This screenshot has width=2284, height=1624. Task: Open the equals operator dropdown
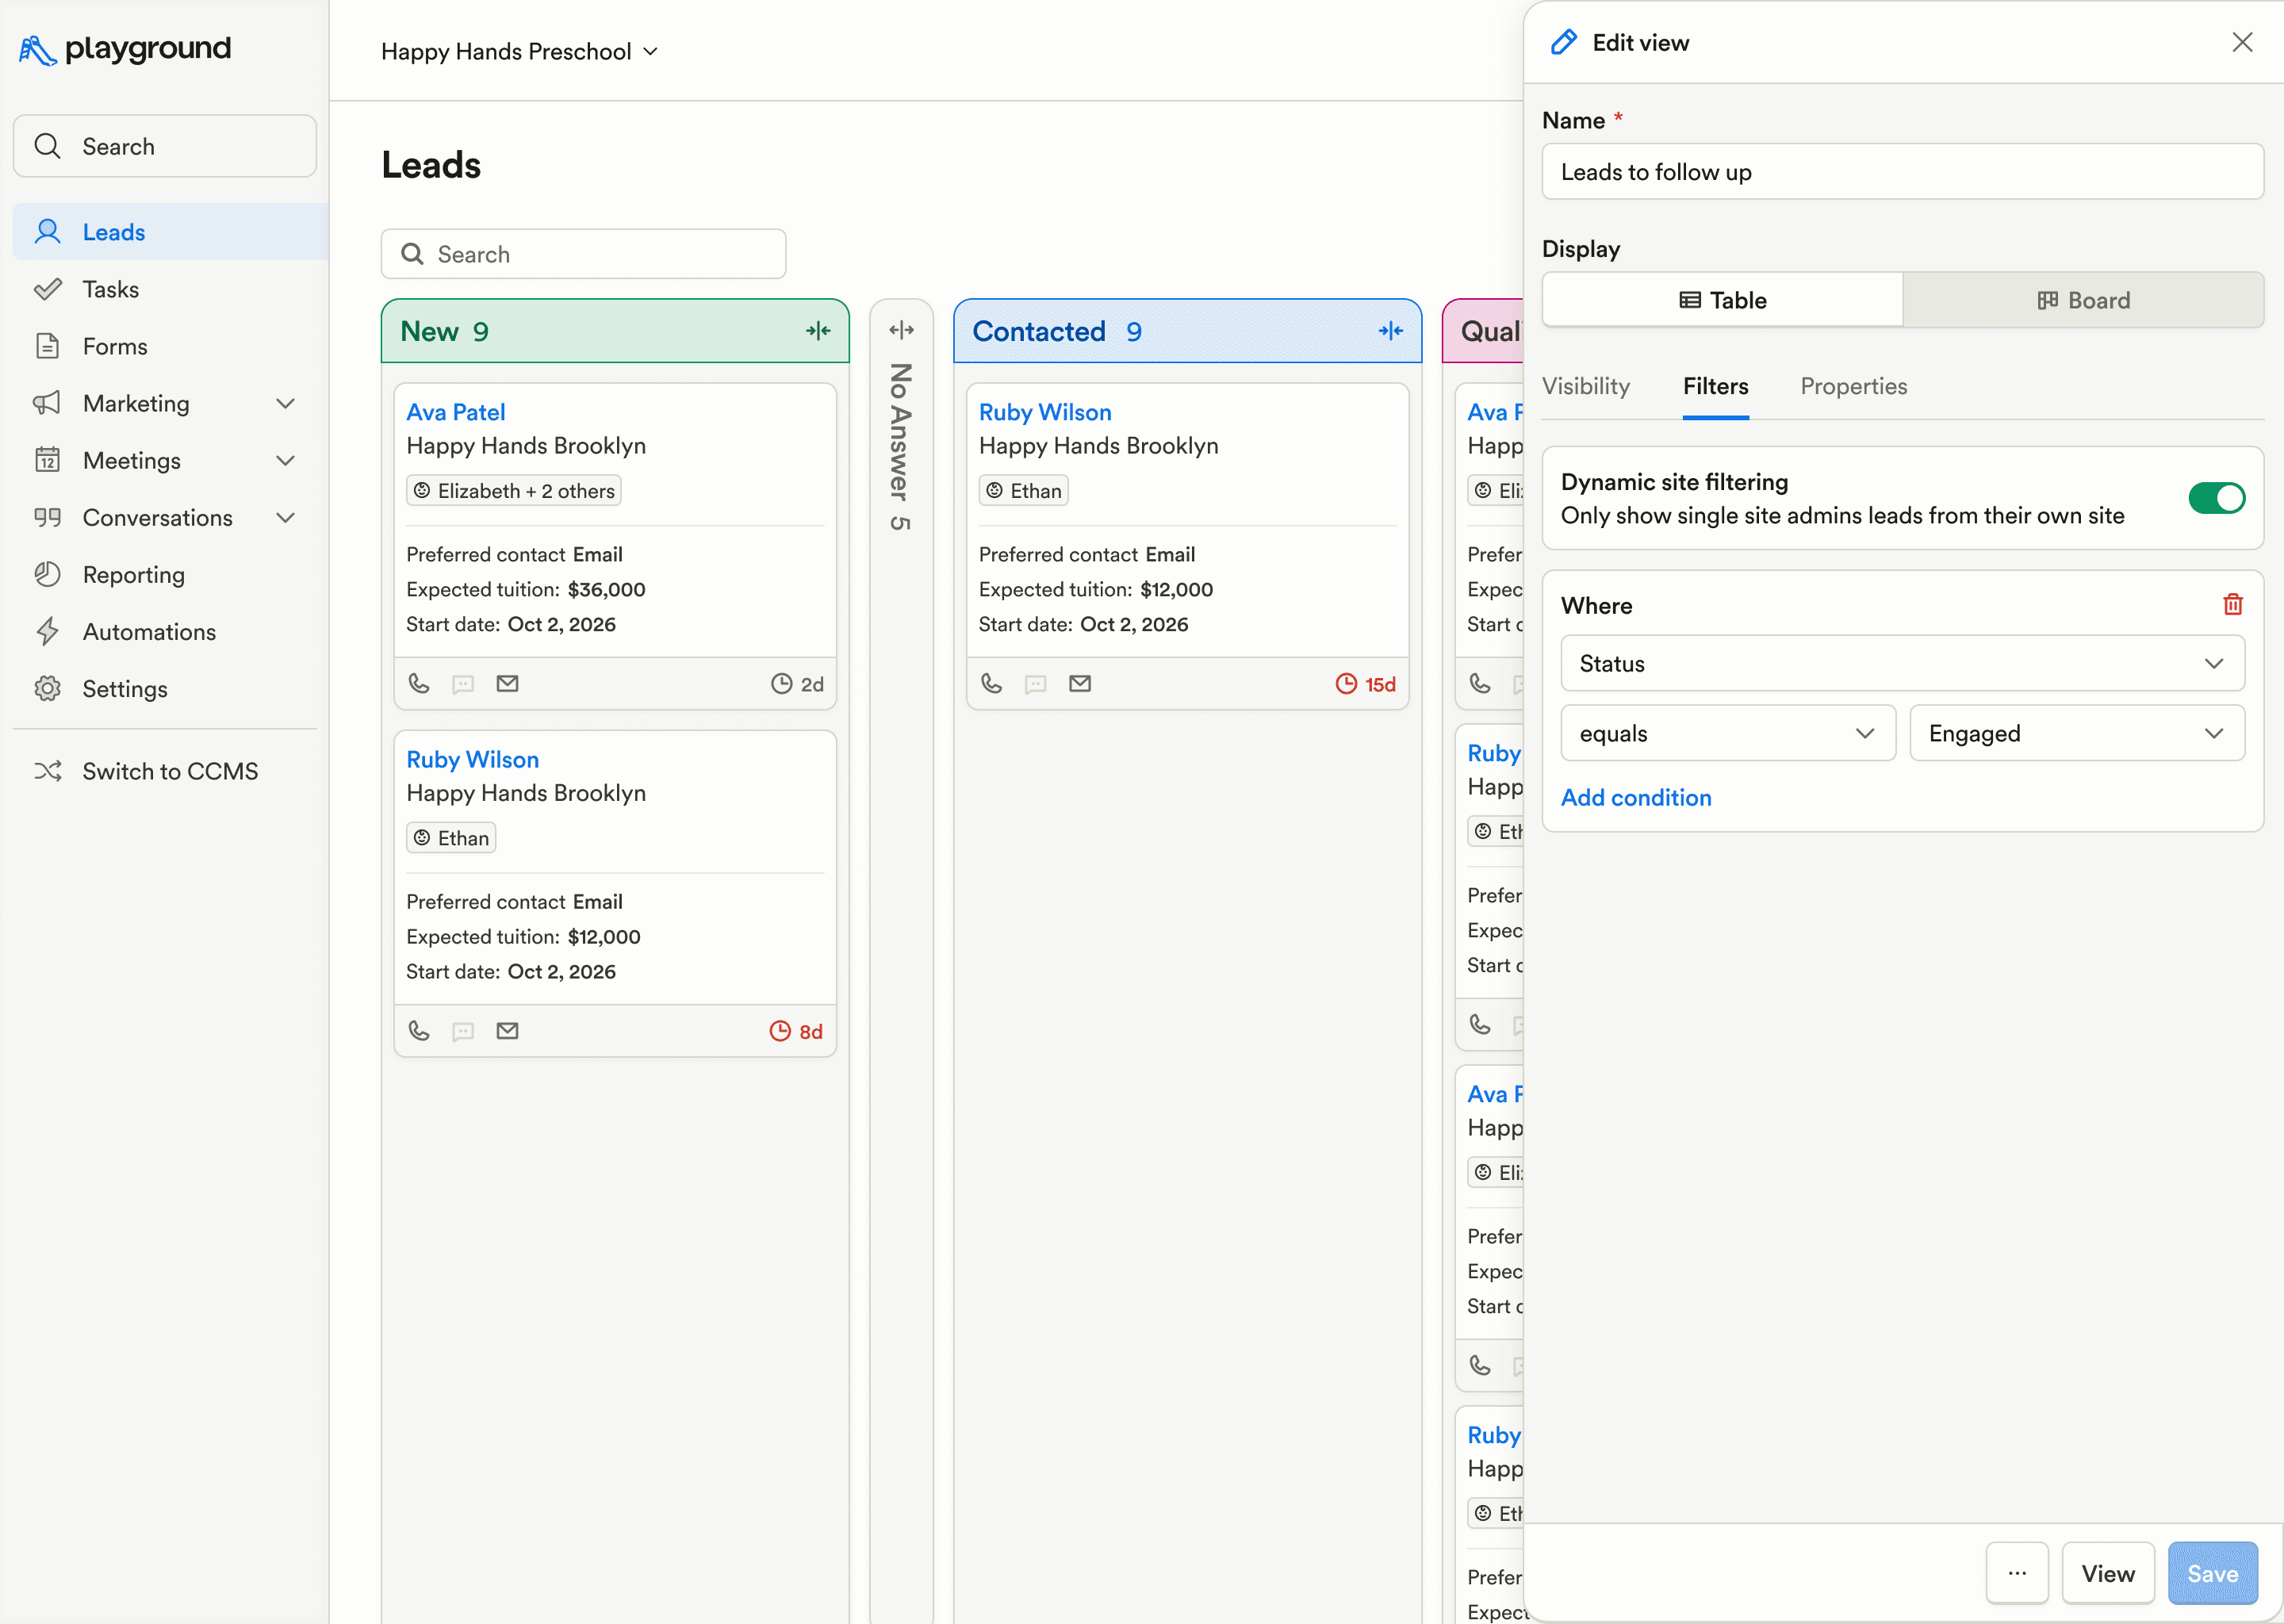[x=1728, y=733]
